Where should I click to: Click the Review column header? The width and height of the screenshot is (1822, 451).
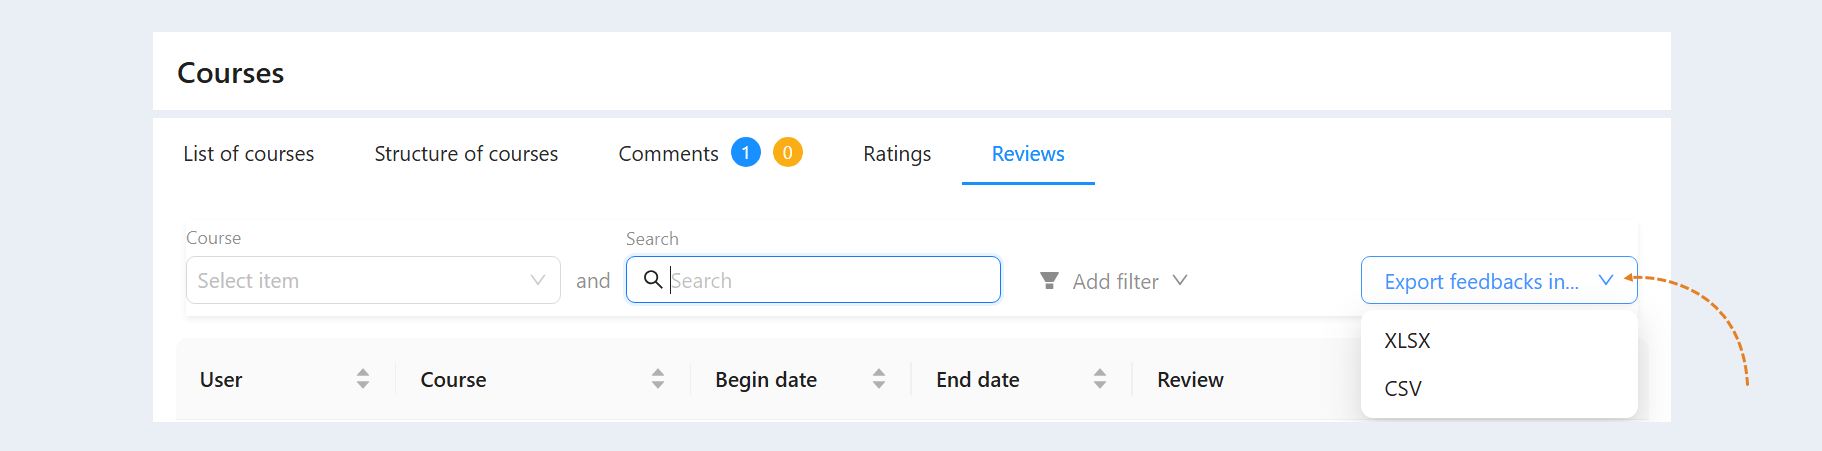1190,380
